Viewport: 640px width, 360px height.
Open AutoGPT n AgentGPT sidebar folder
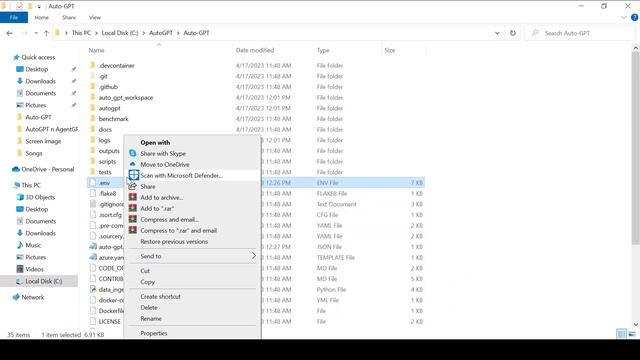click(51, 129)
